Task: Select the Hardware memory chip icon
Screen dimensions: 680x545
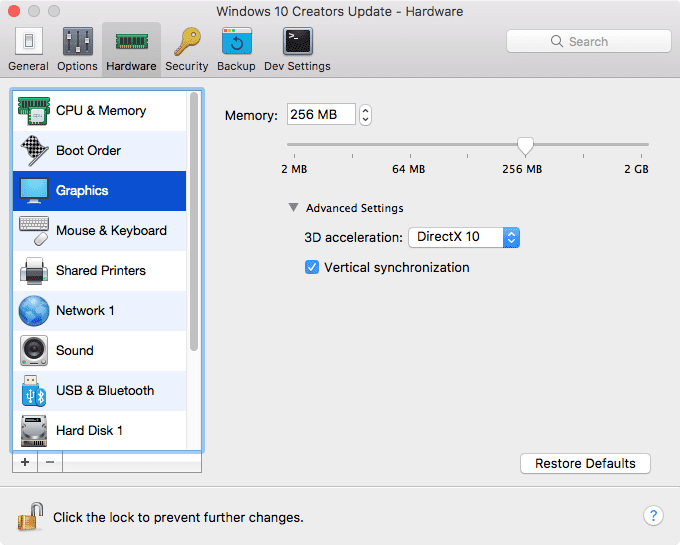Action: (131, 42)
